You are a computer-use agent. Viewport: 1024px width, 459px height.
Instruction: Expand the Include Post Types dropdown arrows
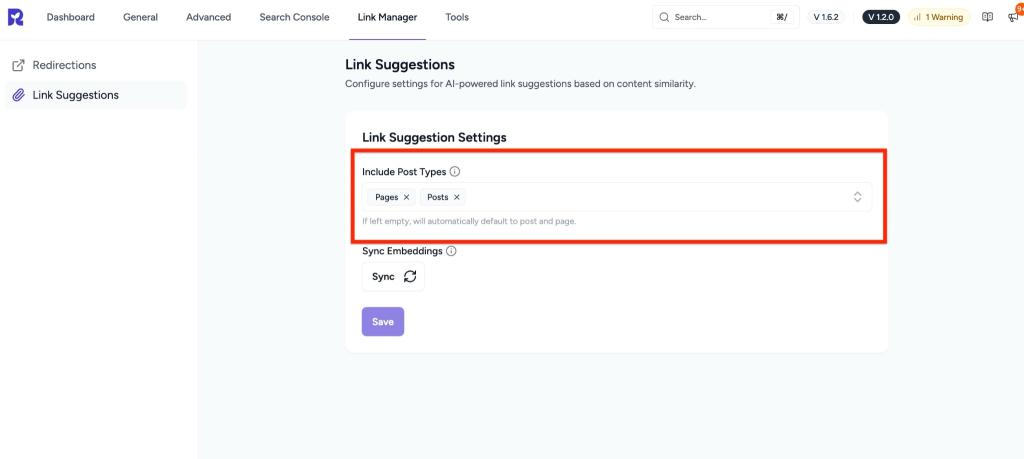click(857, 197)
